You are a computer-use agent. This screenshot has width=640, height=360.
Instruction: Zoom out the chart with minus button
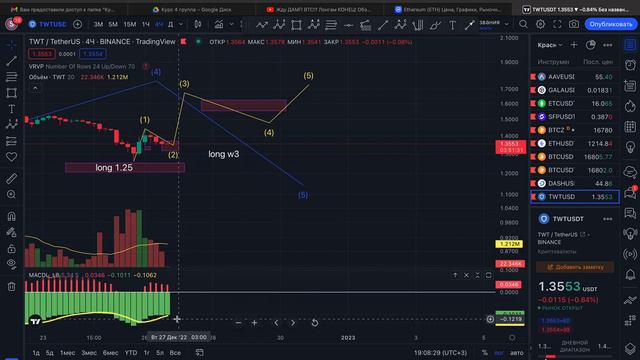click(x=238, y=323)
